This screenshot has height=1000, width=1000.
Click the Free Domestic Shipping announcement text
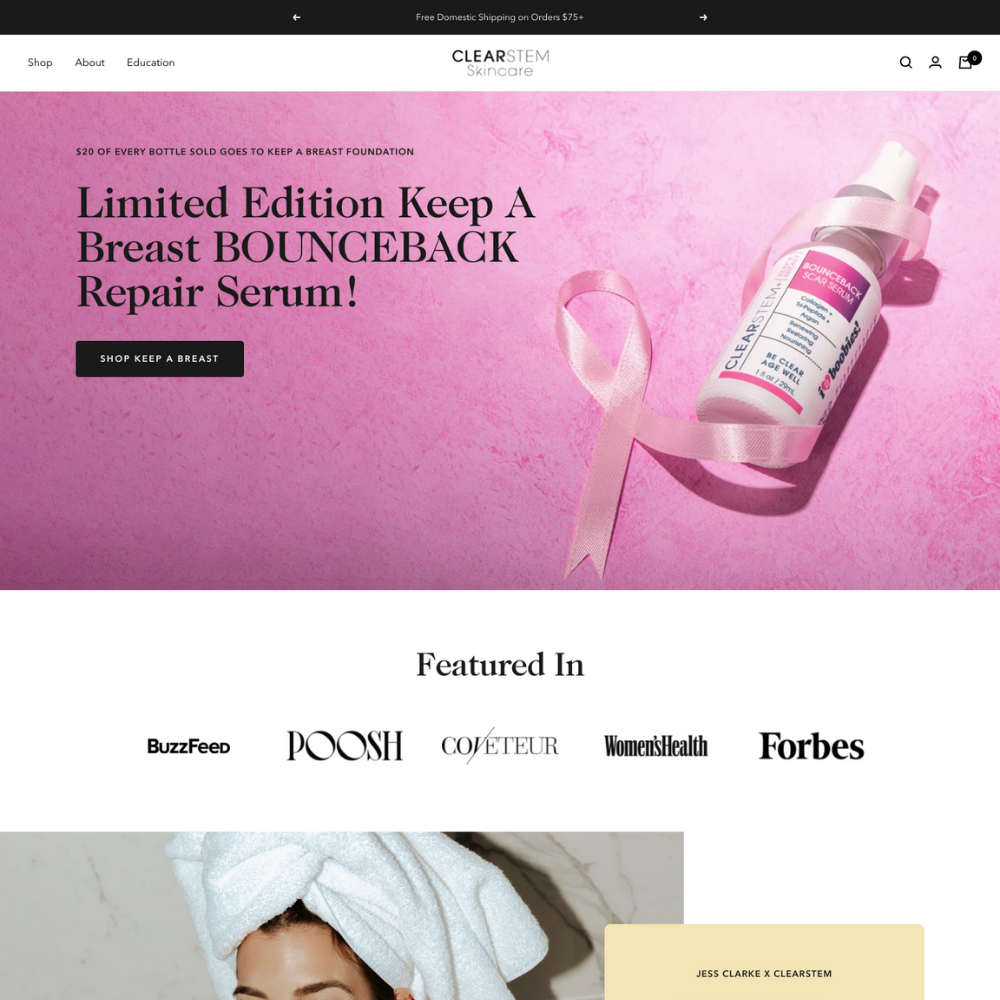499,17
